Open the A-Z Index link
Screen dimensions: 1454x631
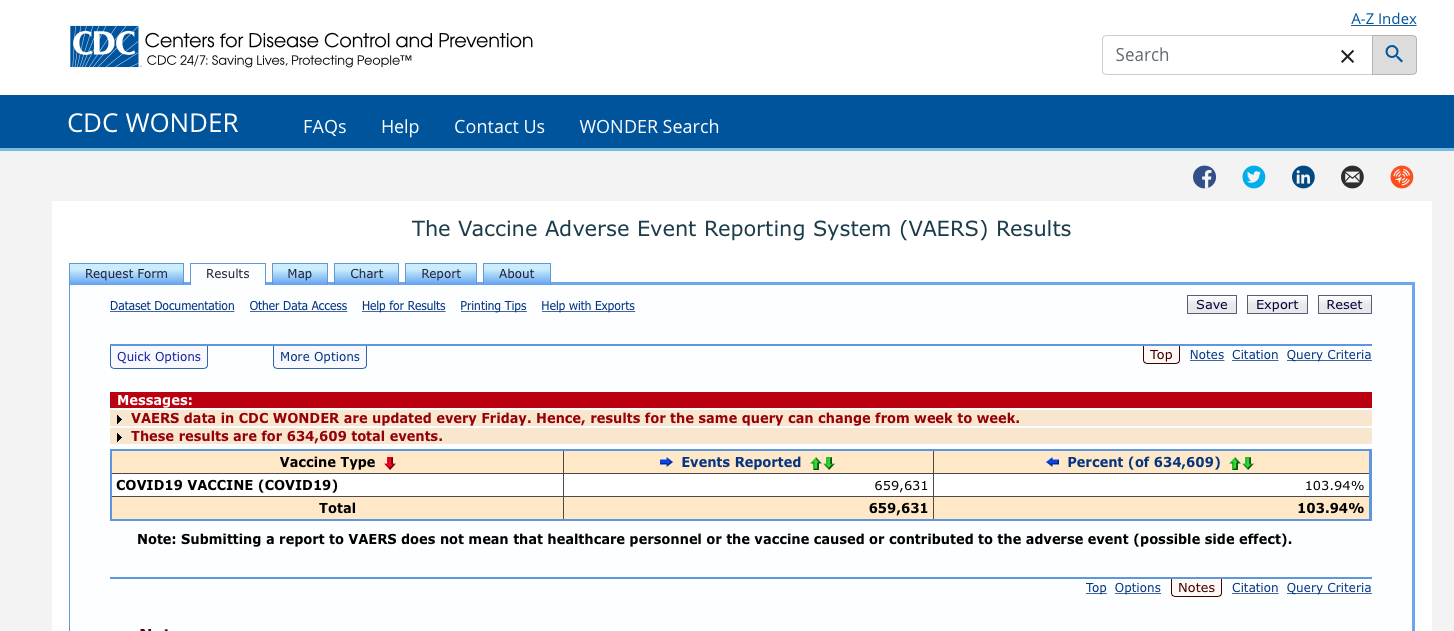click(x=1384, y=19)
